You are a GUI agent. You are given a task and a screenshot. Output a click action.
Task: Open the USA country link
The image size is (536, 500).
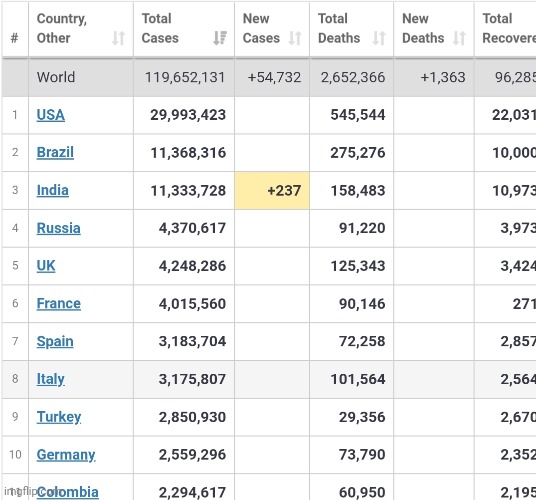pyautogui.click(x=51, y=115)
